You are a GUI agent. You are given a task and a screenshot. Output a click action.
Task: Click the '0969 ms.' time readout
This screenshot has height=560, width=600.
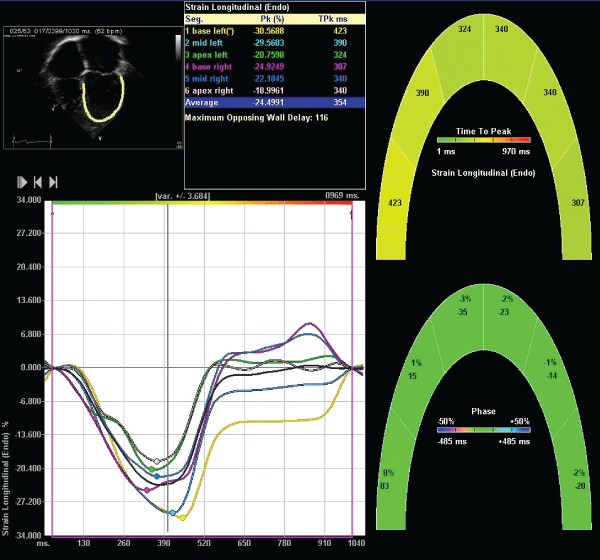[342, 196]
